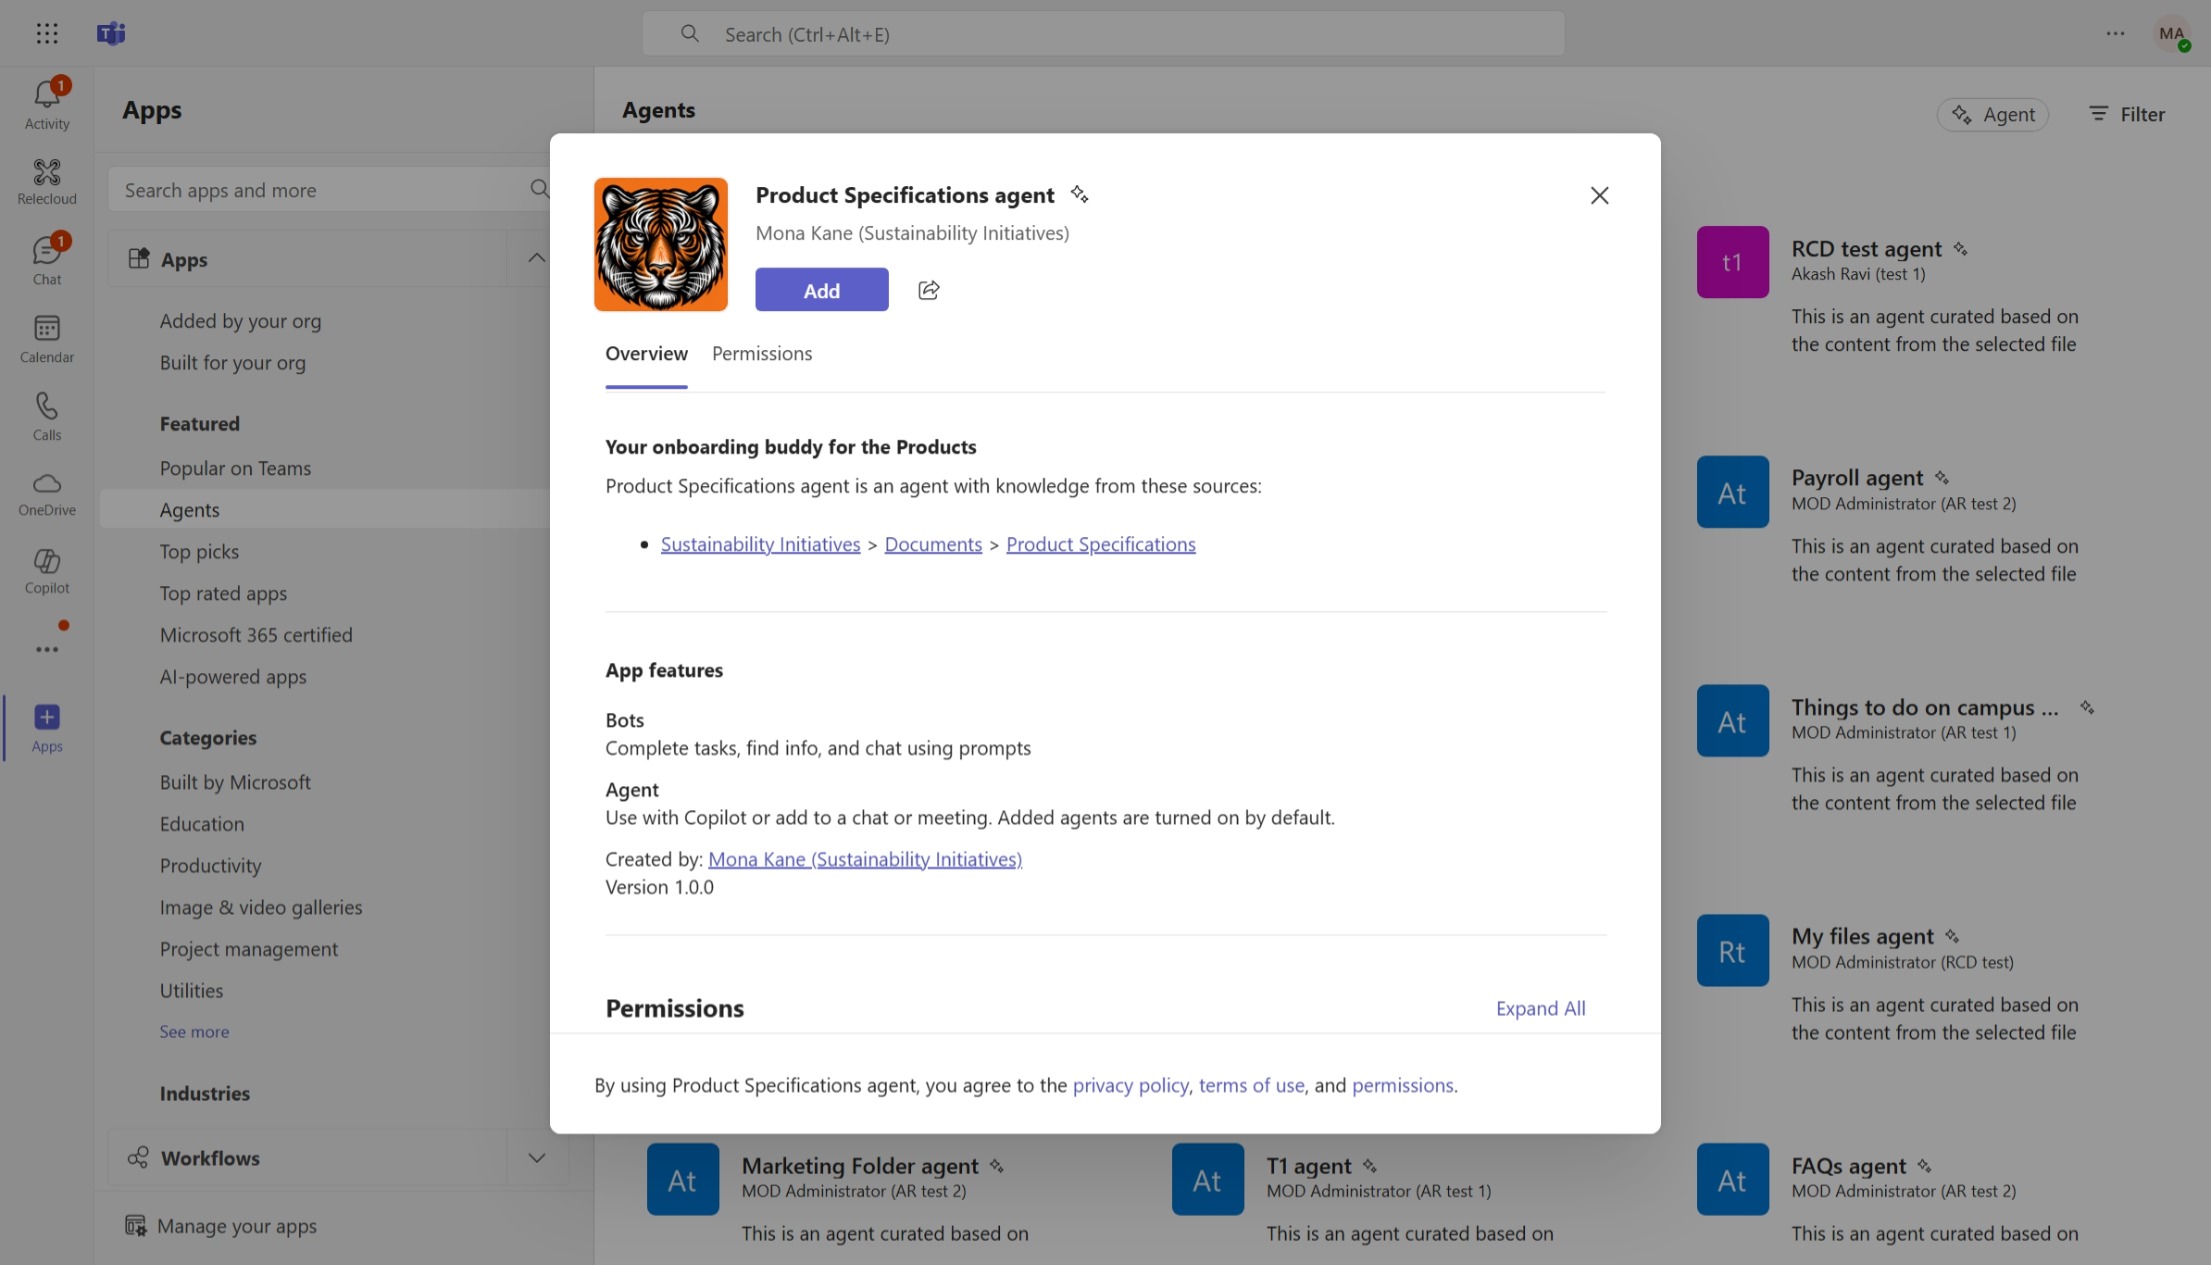The height and width of the screenshot is (1265, 2211).
Task: Select Agents under Featured
Action: point(190,509)
